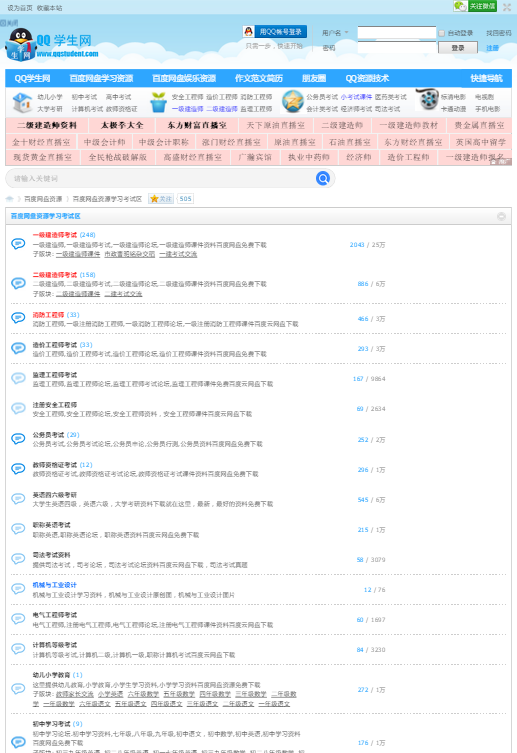Viewport: 517px width, 753px height.
Task: Click the 小考试课件 category link
Action: tap(356, 97)
